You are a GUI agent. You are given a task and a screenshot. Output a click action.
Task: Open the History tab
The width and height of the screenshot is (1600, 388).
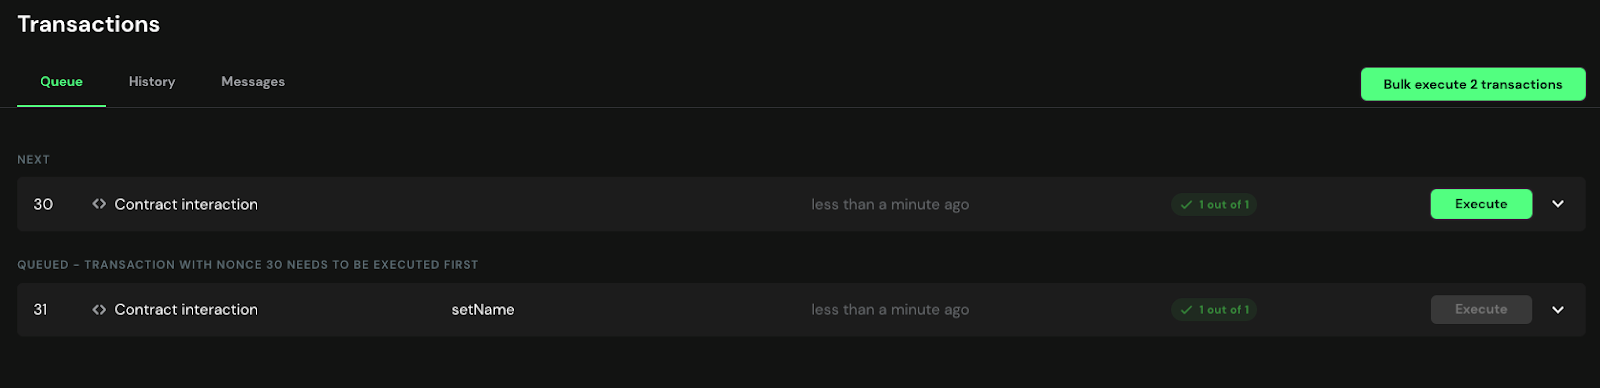tap(152, 82)
